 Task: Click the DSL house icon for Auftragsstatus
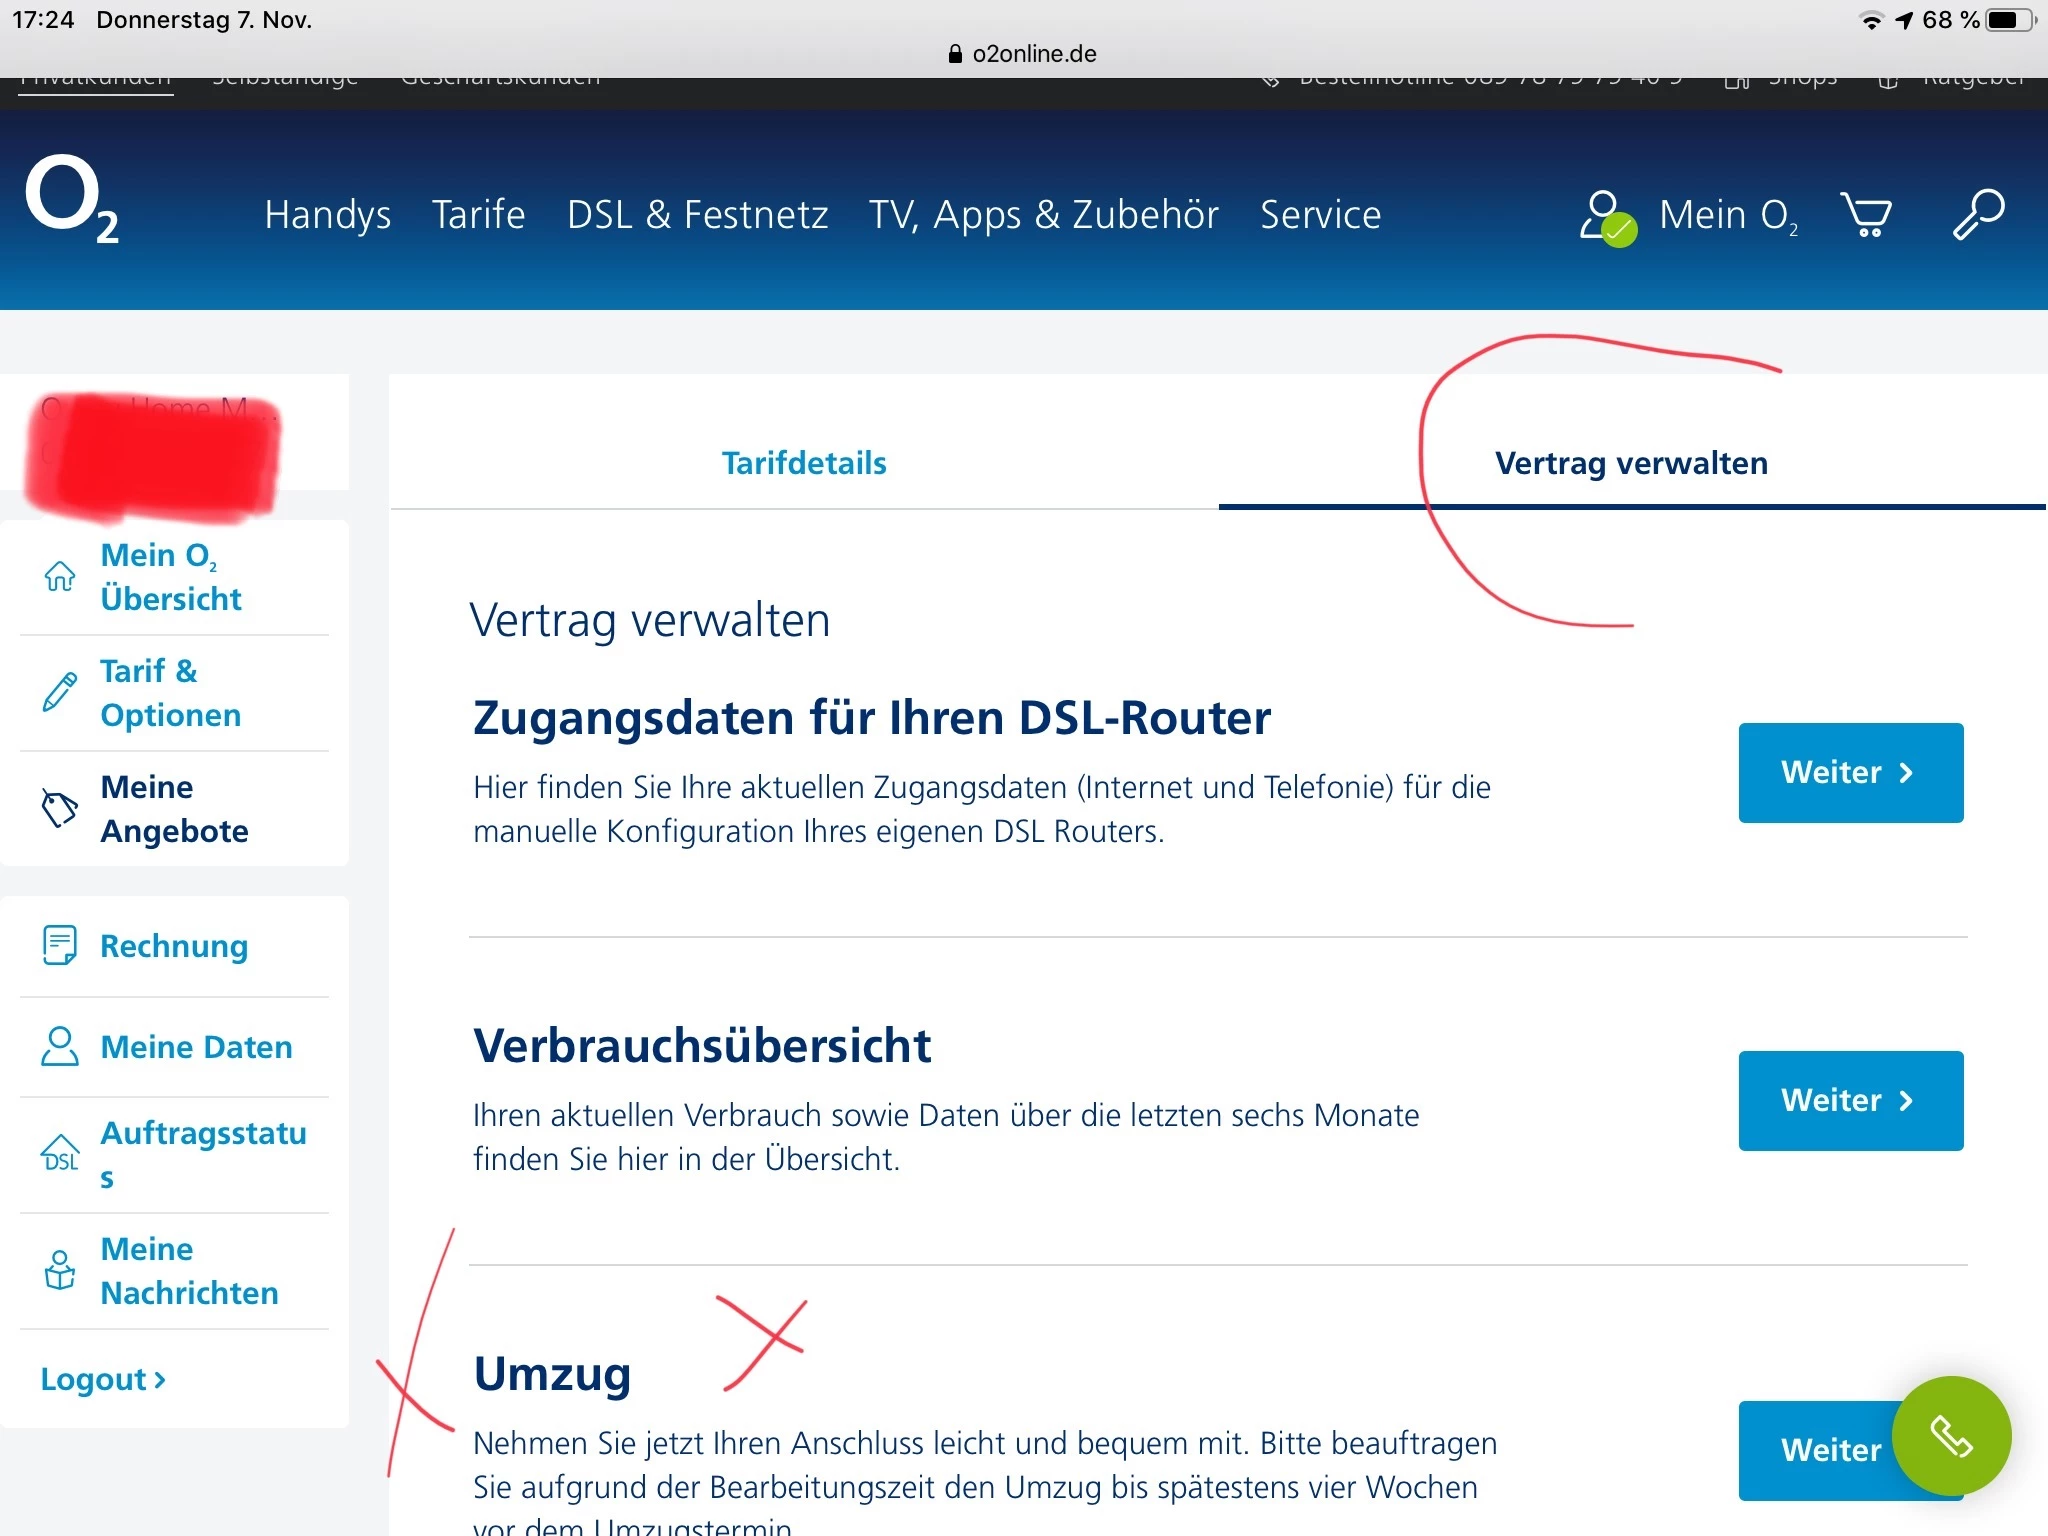(60, 1154)
